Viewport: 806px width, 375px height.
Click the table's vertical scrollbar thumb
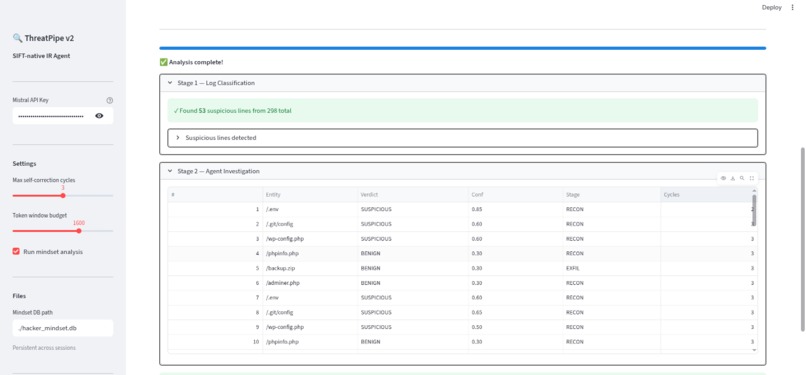(x=754, y=210)
